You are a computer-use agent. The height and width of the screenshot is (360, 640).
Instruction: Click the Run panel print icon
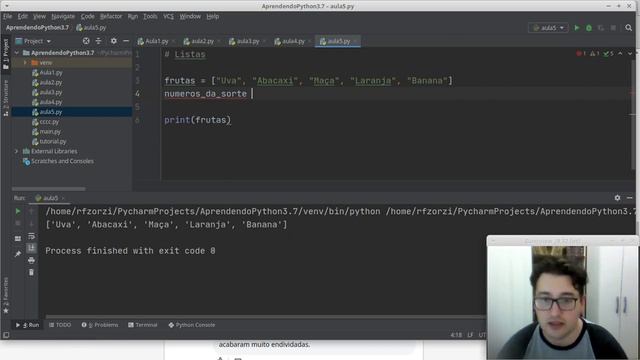[31, 260]
